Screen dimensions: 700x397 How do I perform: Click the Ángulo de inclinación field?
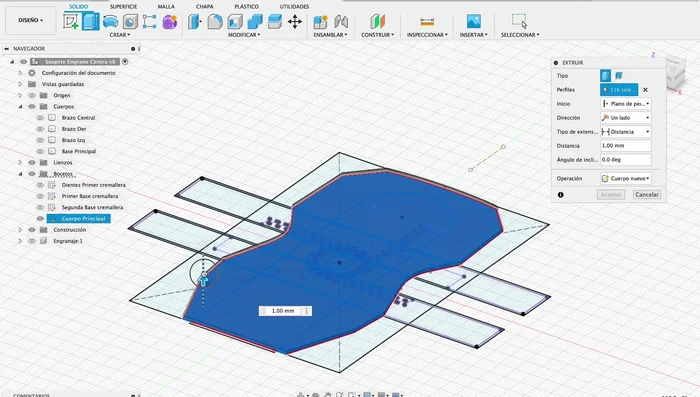click(625, 159)
